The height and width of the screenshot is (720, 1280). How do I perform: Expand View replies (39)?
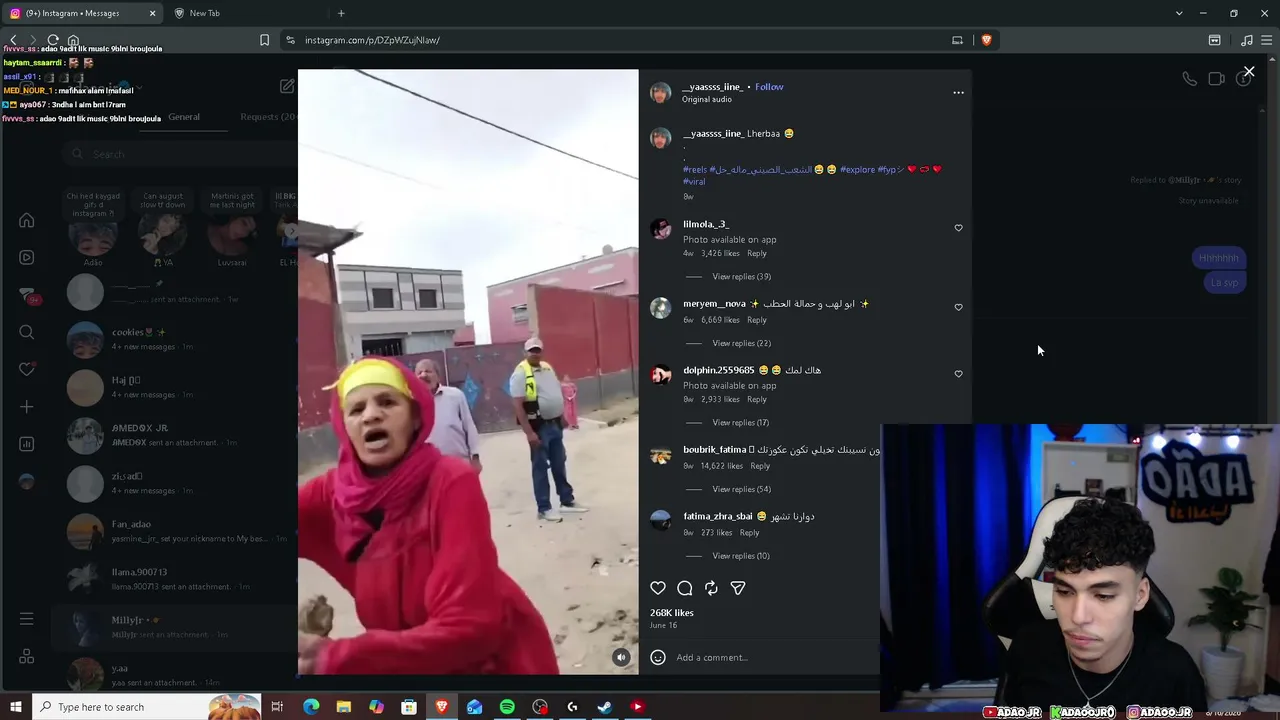click(741, 277)
